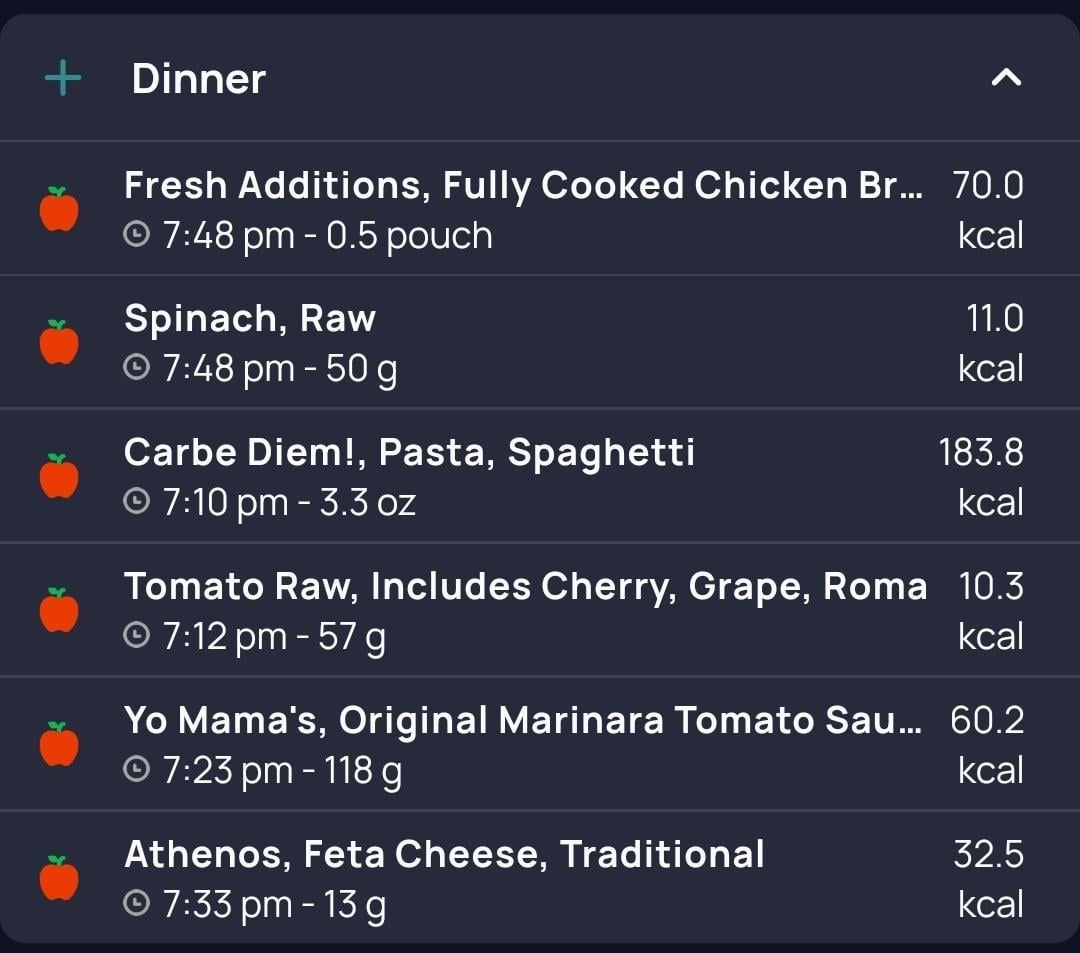Screen dimensions: 1080x953
Task: Tap apple icon beside Carbe Diem spaghetti
Action: (59, 476)
